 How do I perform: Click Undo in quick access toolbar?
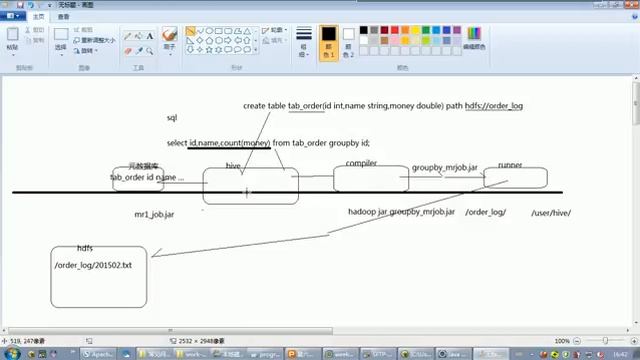[x=31, y=5]
